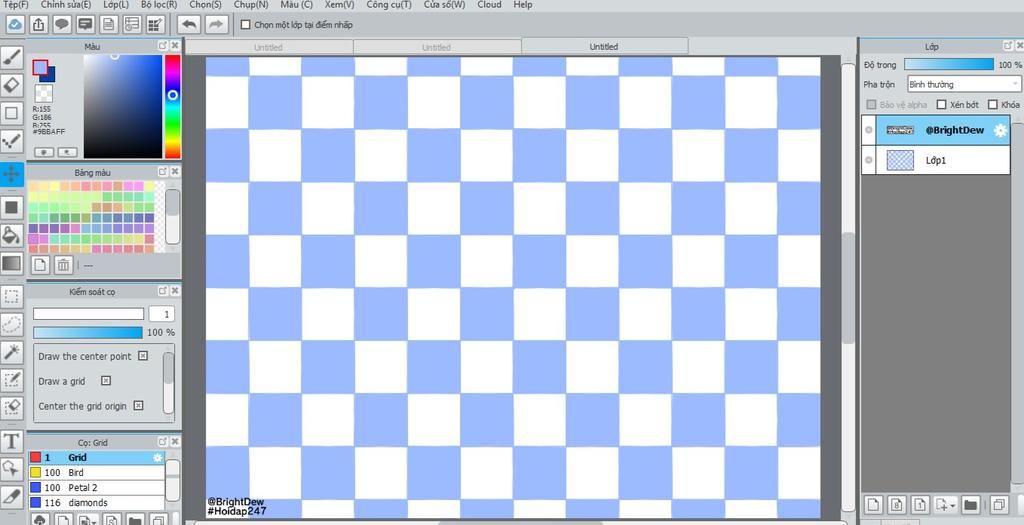Switch to the first Untitled tab
1024x525 pixels.
coord(268,47)
